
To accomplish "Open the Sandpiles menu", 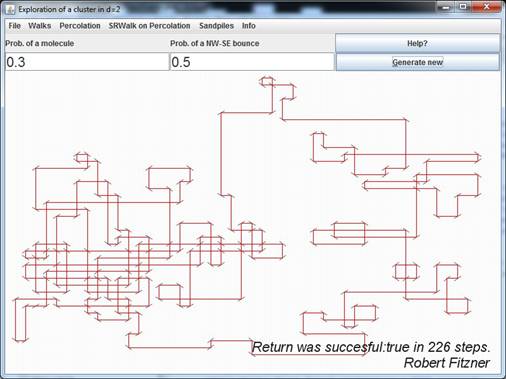I will 216,26.
